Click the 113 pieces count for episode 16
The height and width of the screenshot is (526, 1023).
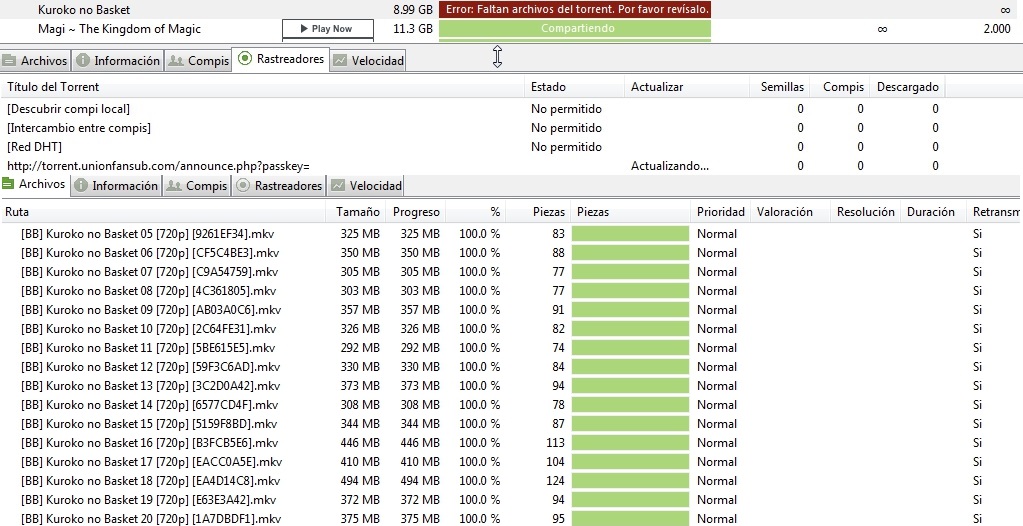click(x=555, y=442)
